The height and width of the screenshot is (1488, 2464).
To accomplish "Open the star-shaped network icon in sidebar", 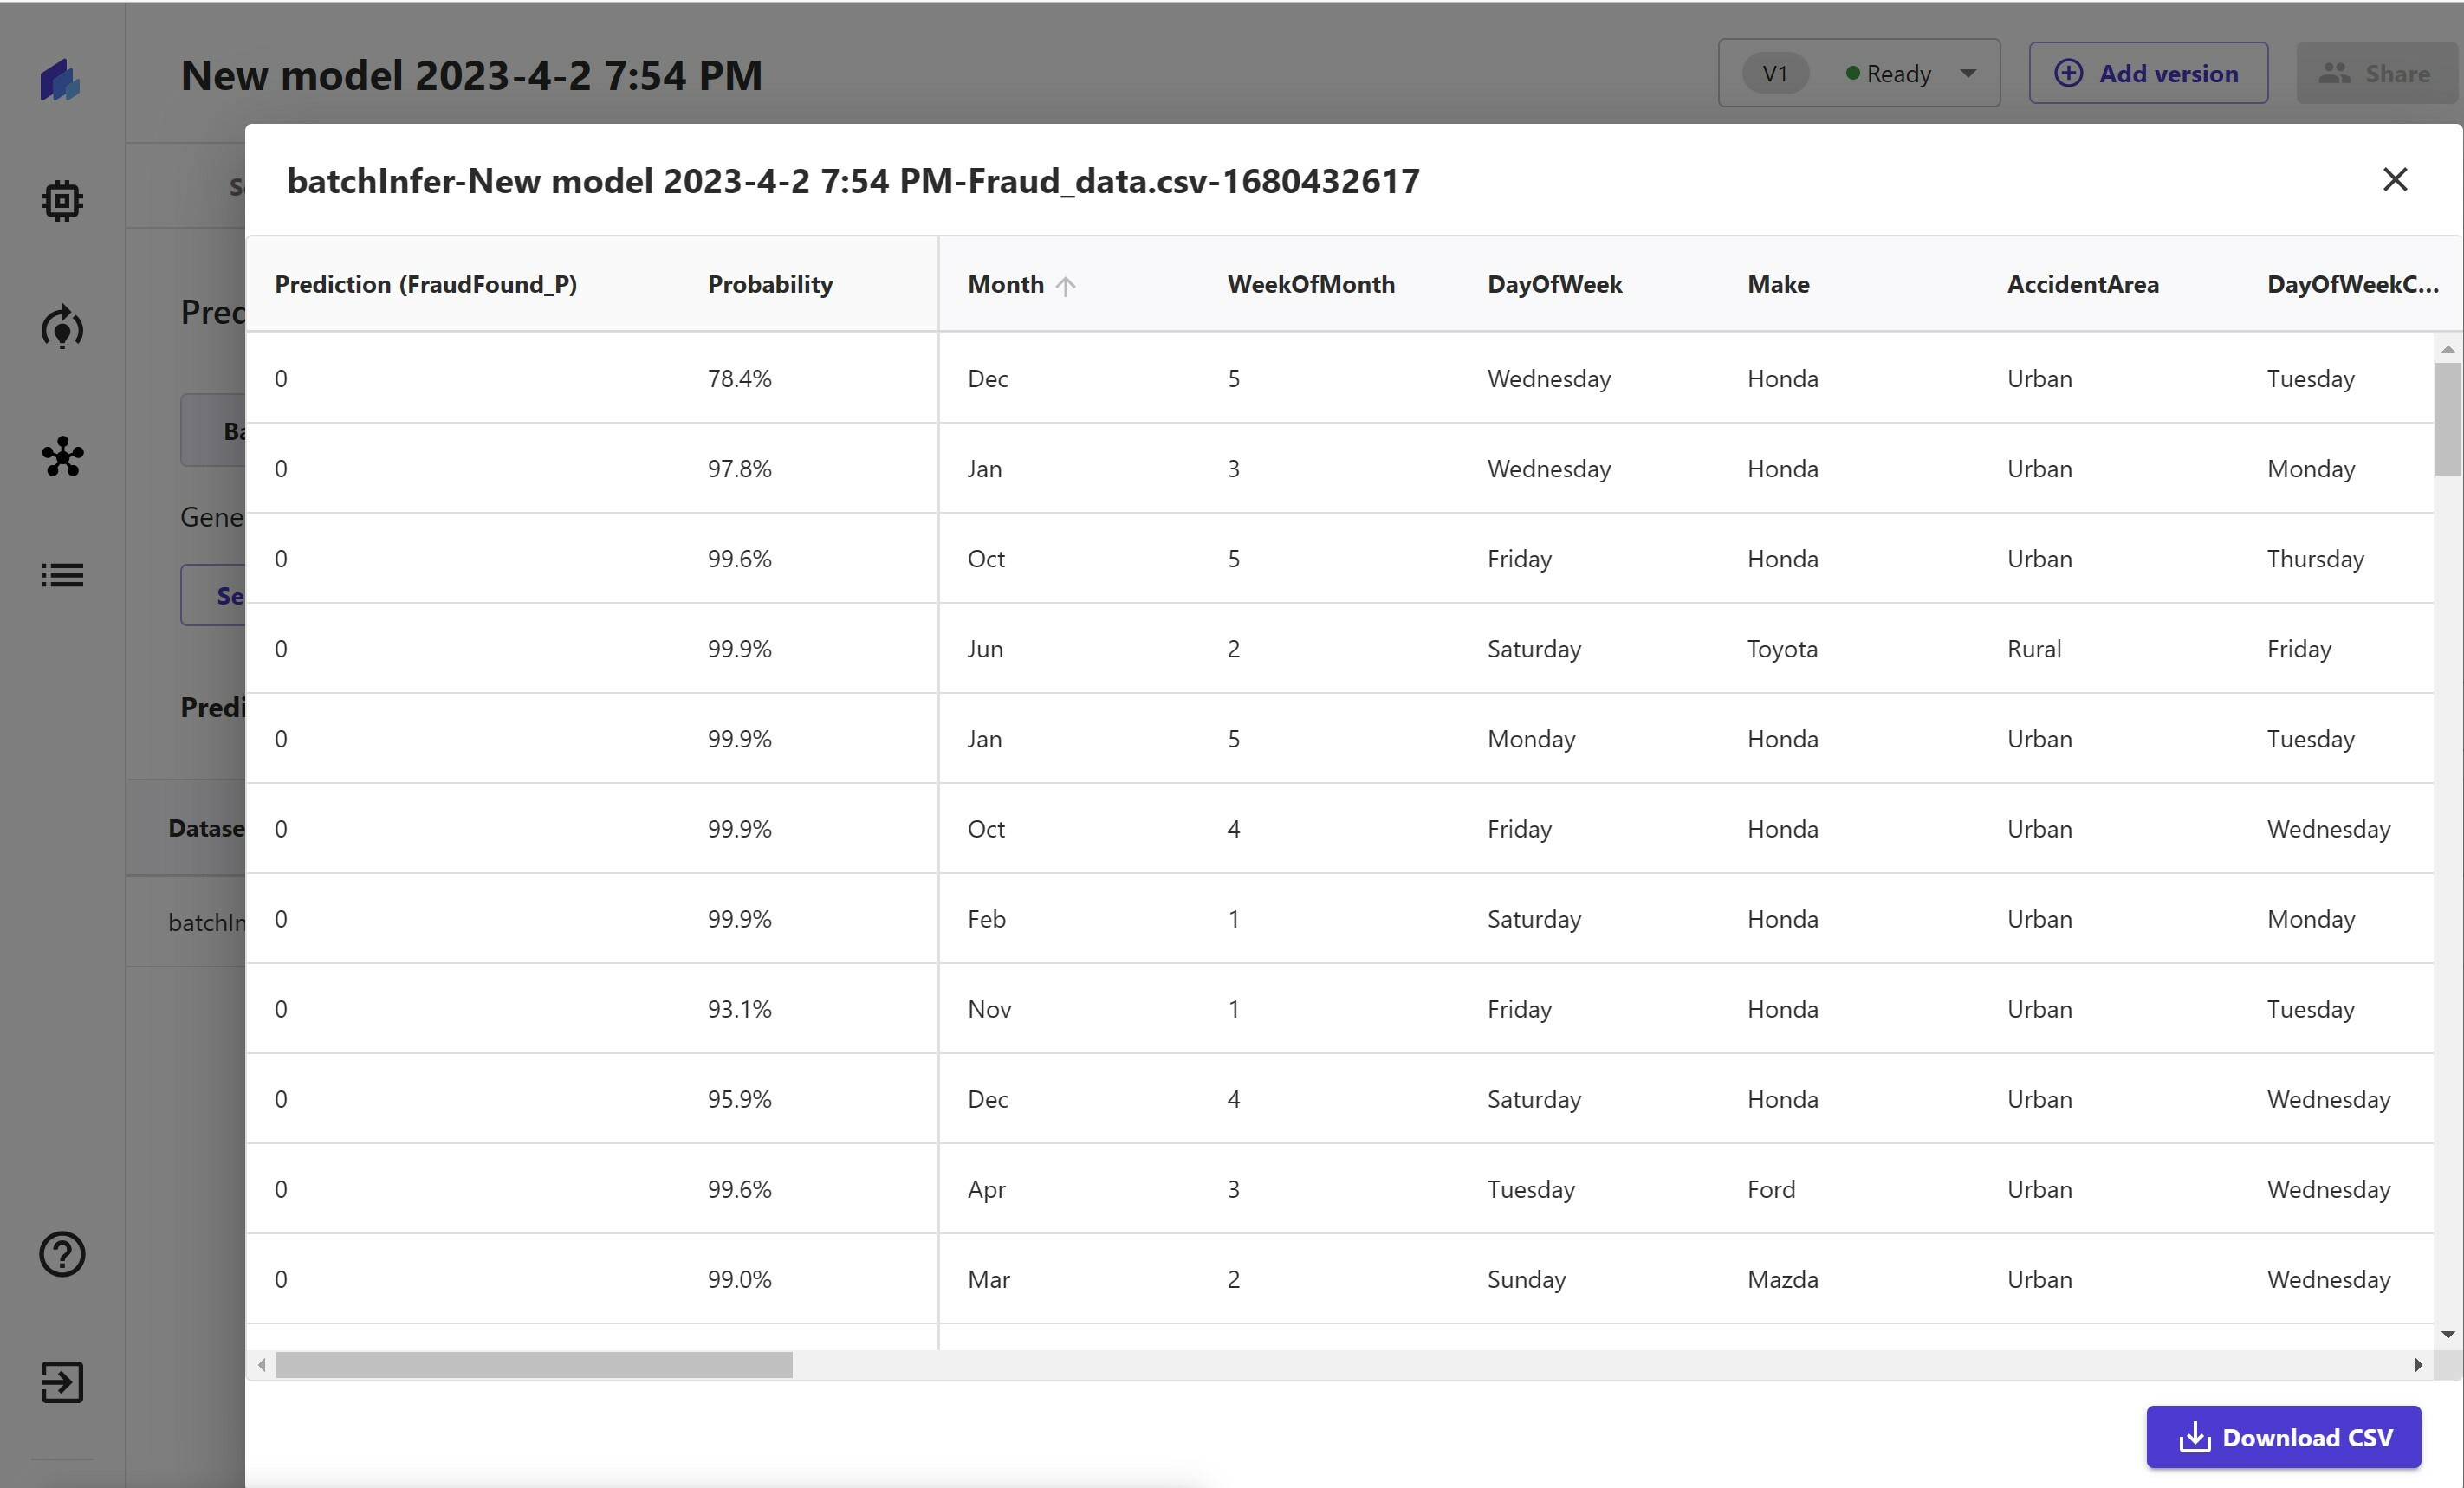I will [x=62, y=456].
